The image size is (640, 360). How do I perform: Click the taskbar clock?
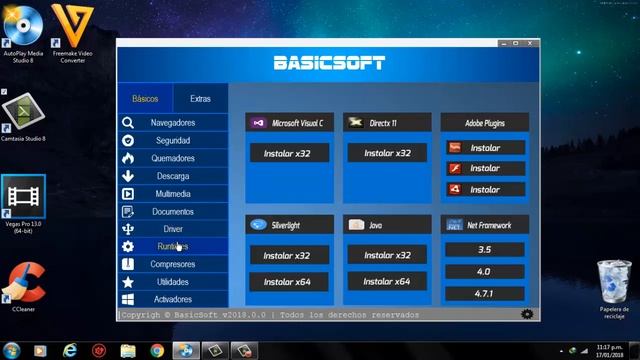pos(609,351)
